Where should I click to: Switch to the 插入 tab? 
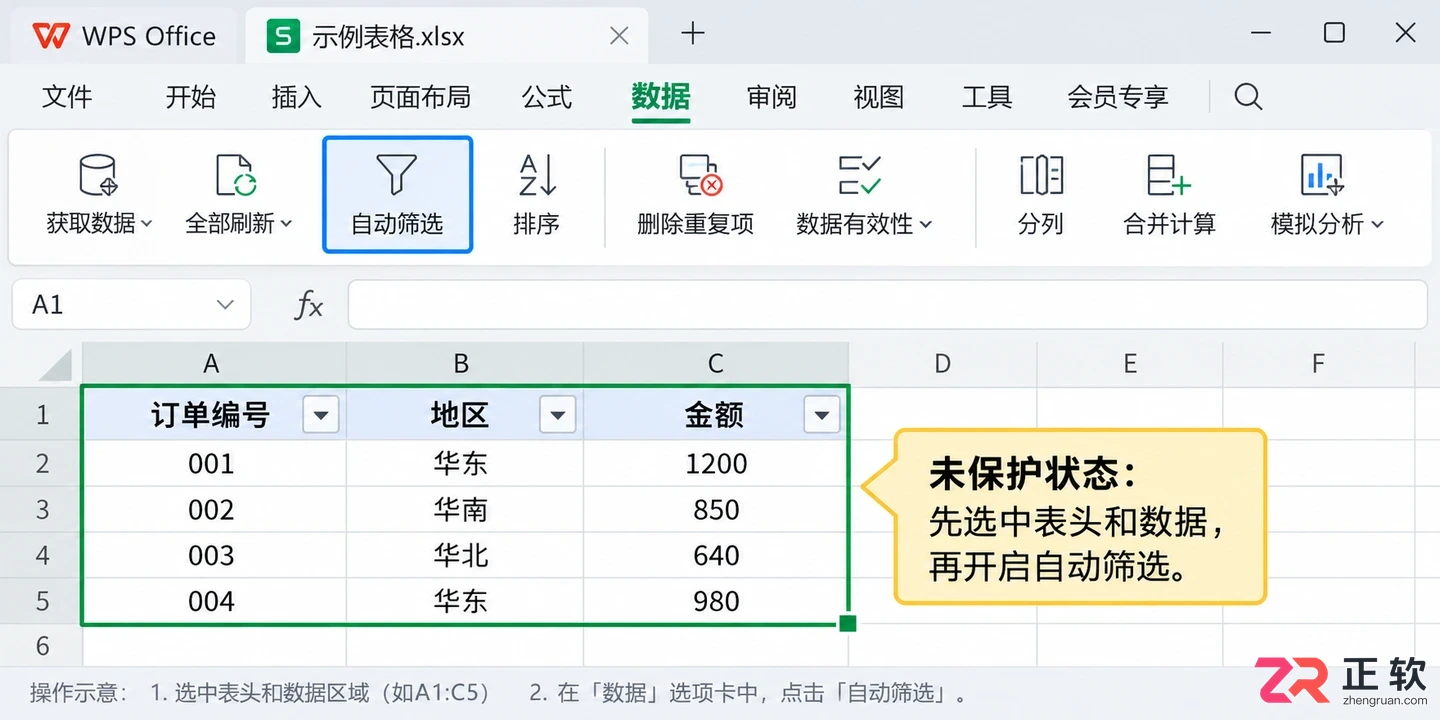coord(297,97)
